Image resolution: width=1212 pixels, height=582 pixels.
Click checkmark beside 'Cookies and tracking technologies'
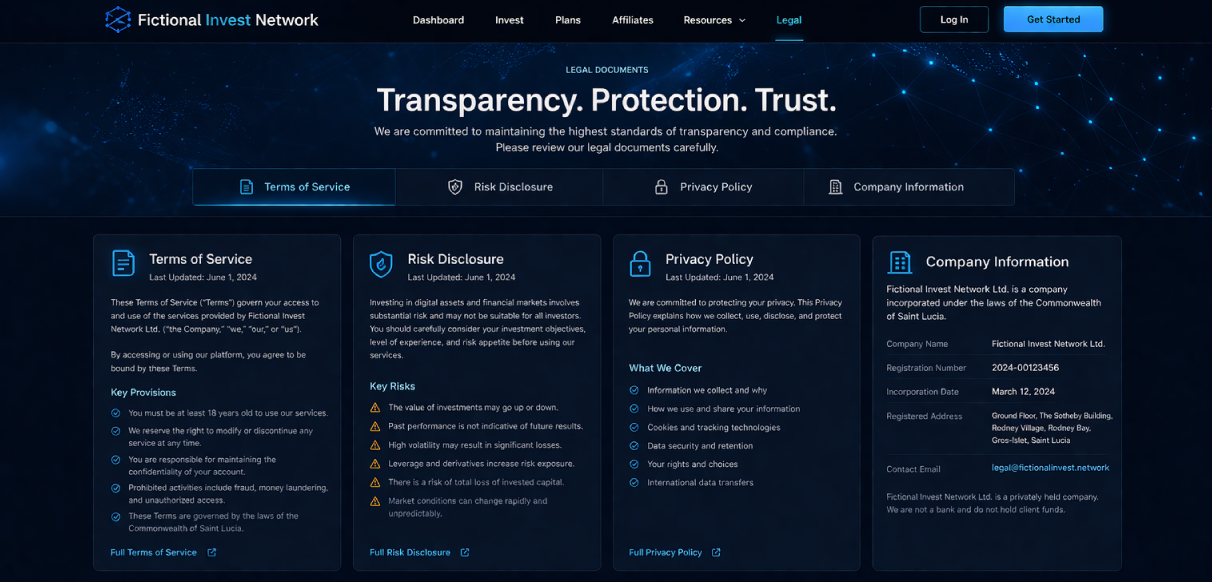pyautogui.click(x=634, y=427)
